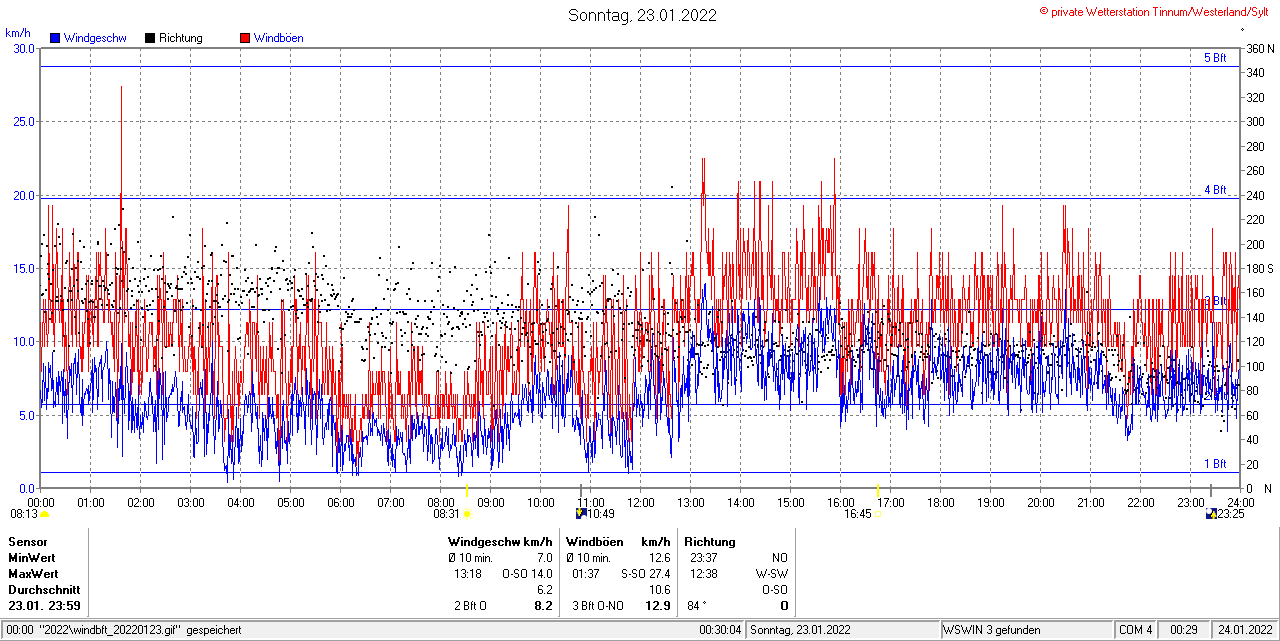Viewport: 1280px width, 641px height.
Task: Click the 25.0 value on the speed axis
Action: tap(24, 121)
